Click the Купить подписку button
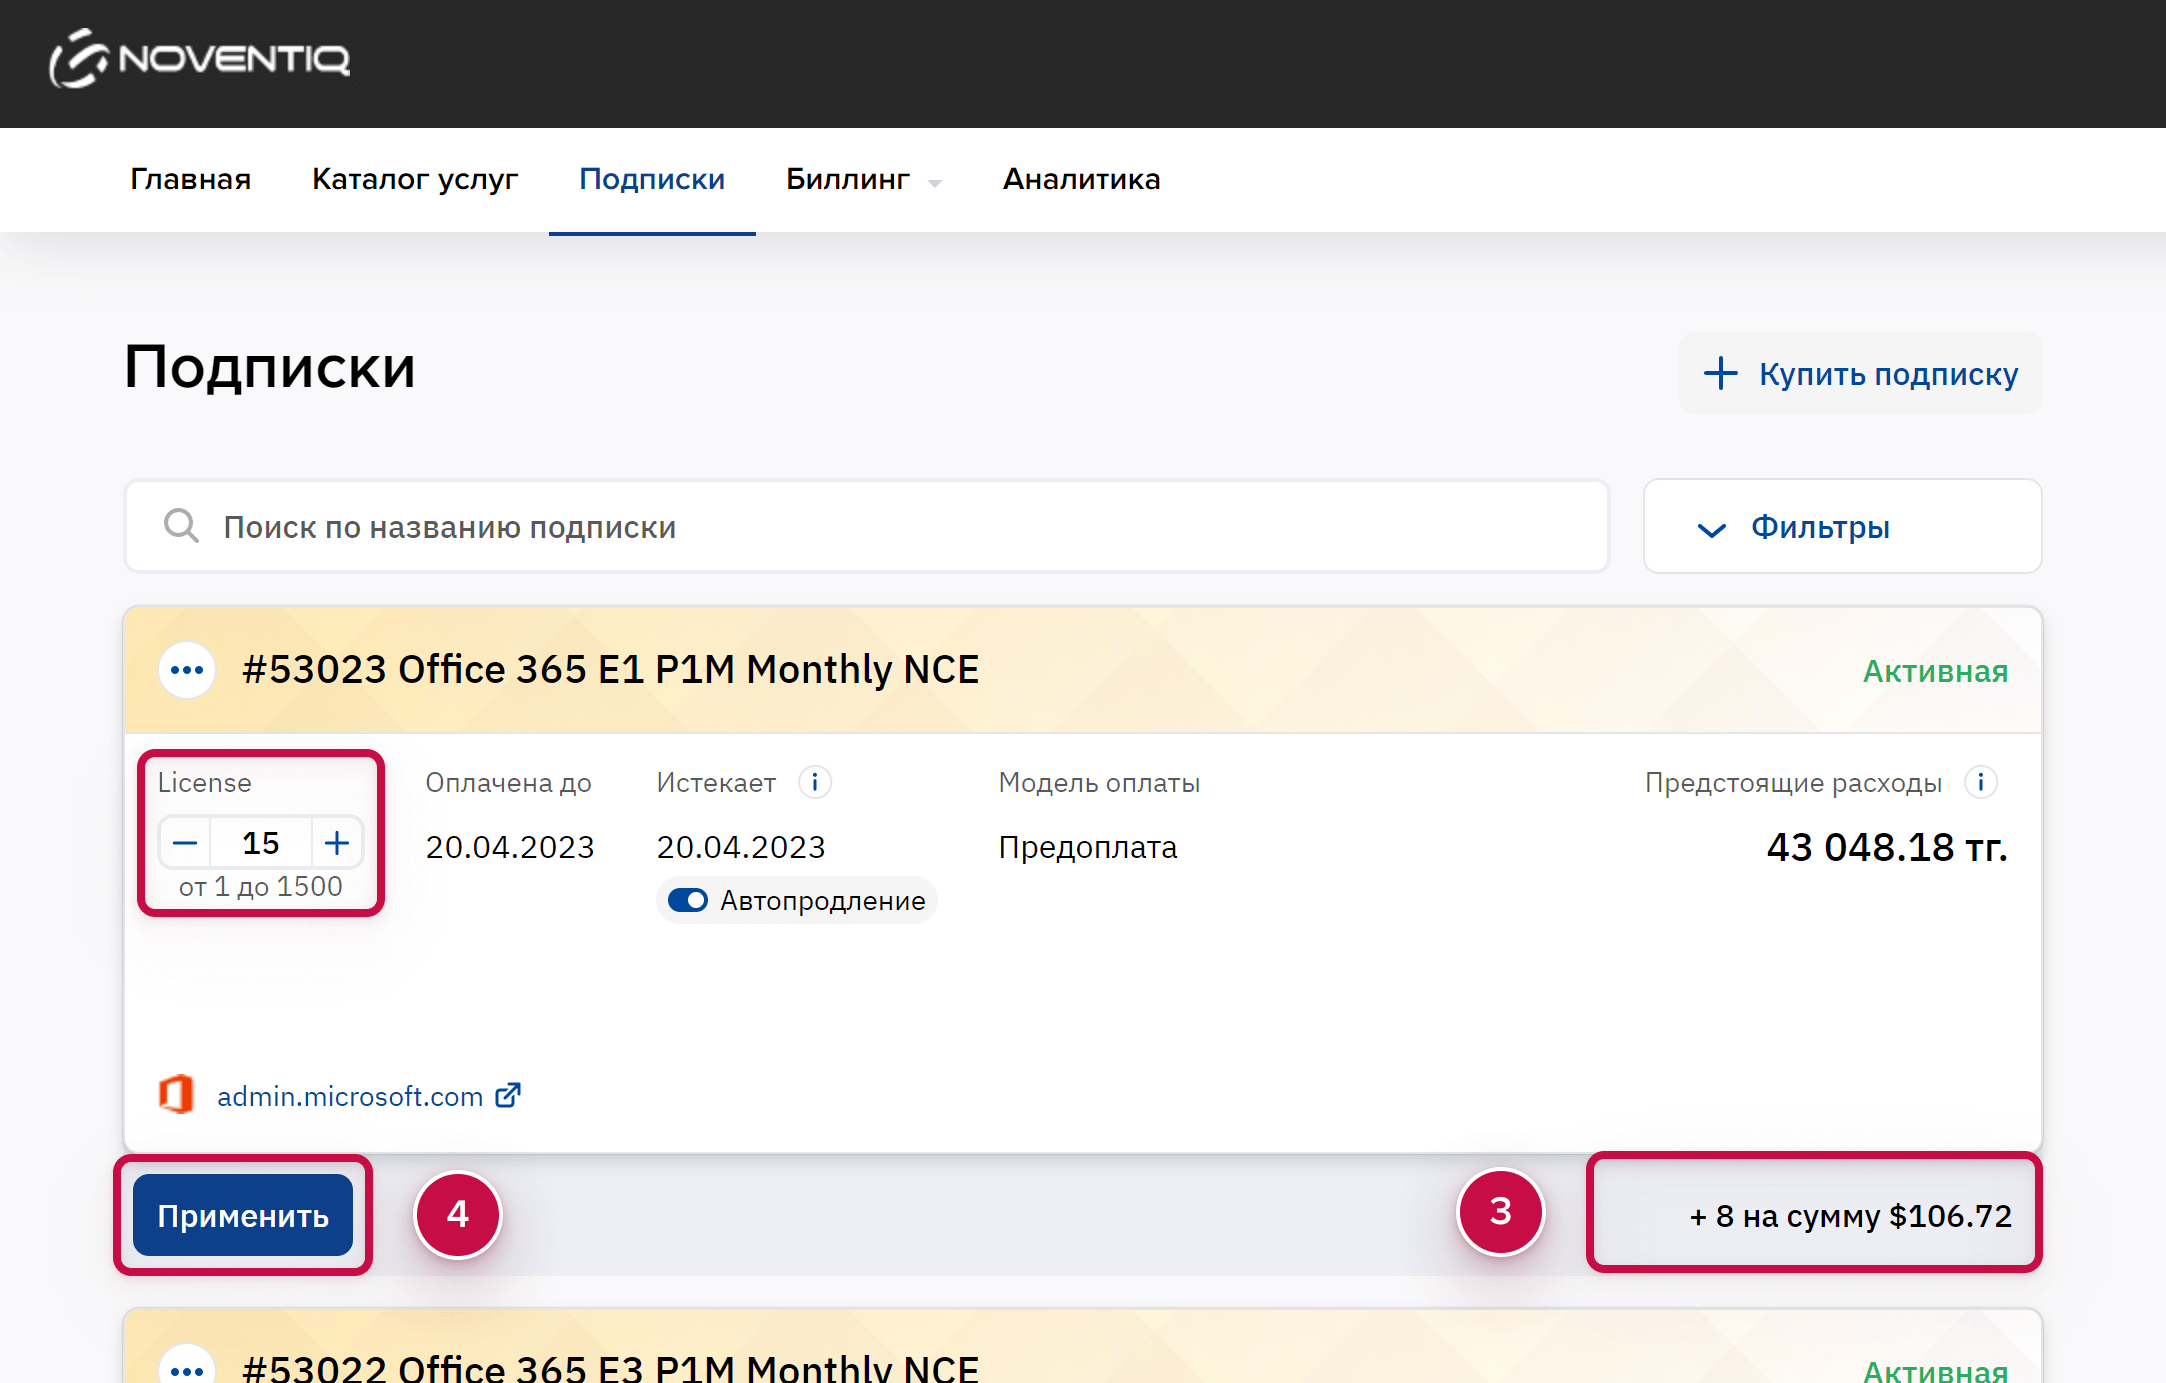This screenshot has width=2166, height=1383. click(1860, 373)
